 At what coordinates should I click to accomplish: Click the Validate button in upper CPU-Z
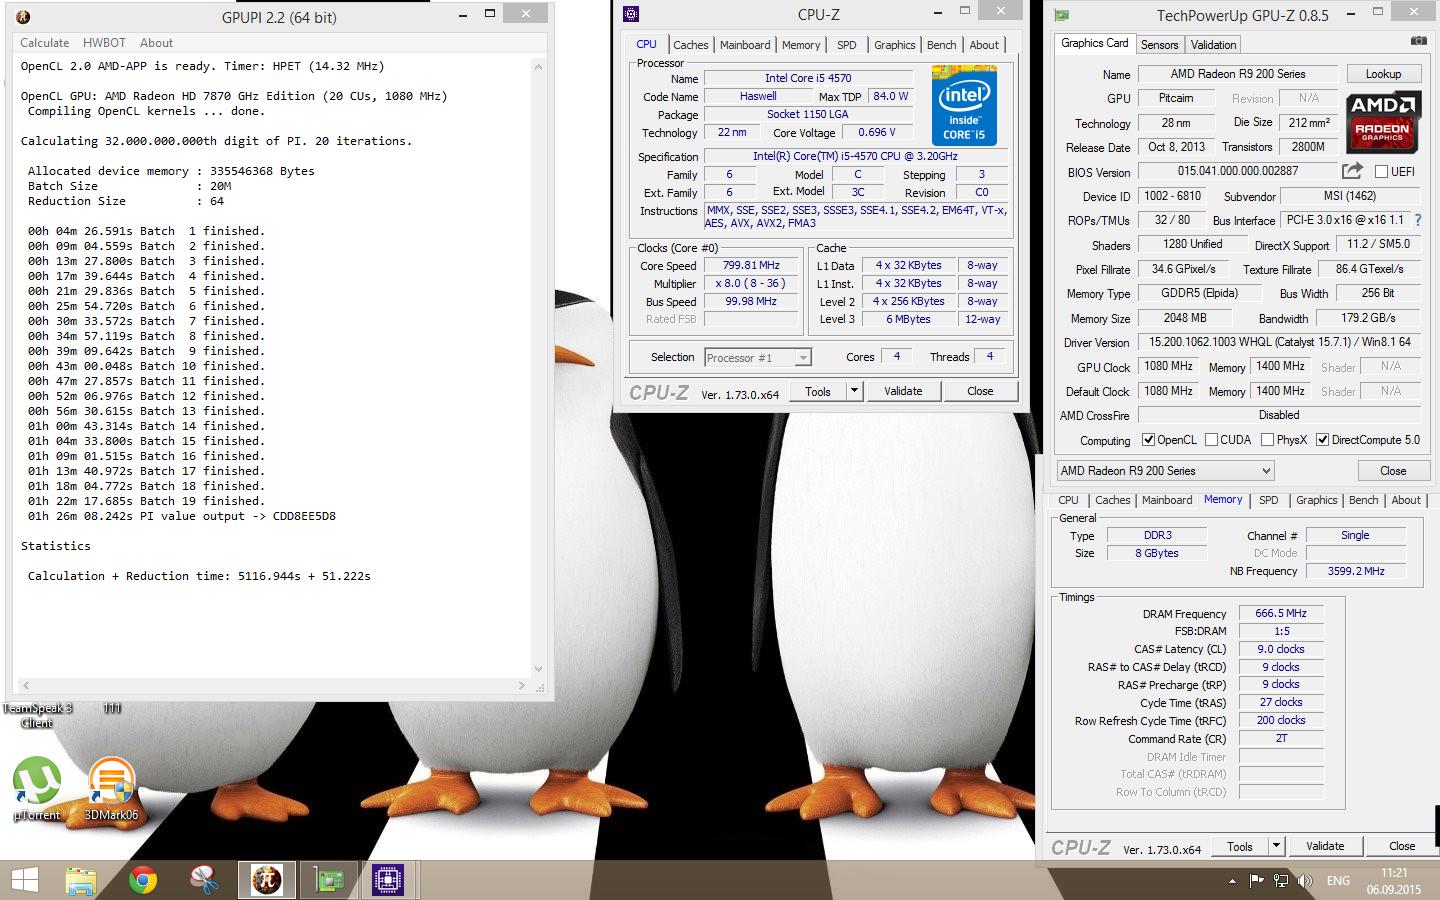[x=903, y=391]
